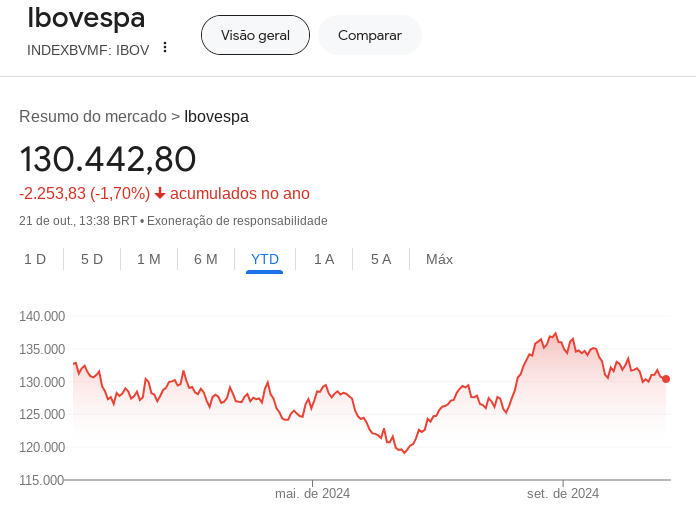Click the Ibovespa page title
This screenshot has width=696, height=506.
pos(86,18)
